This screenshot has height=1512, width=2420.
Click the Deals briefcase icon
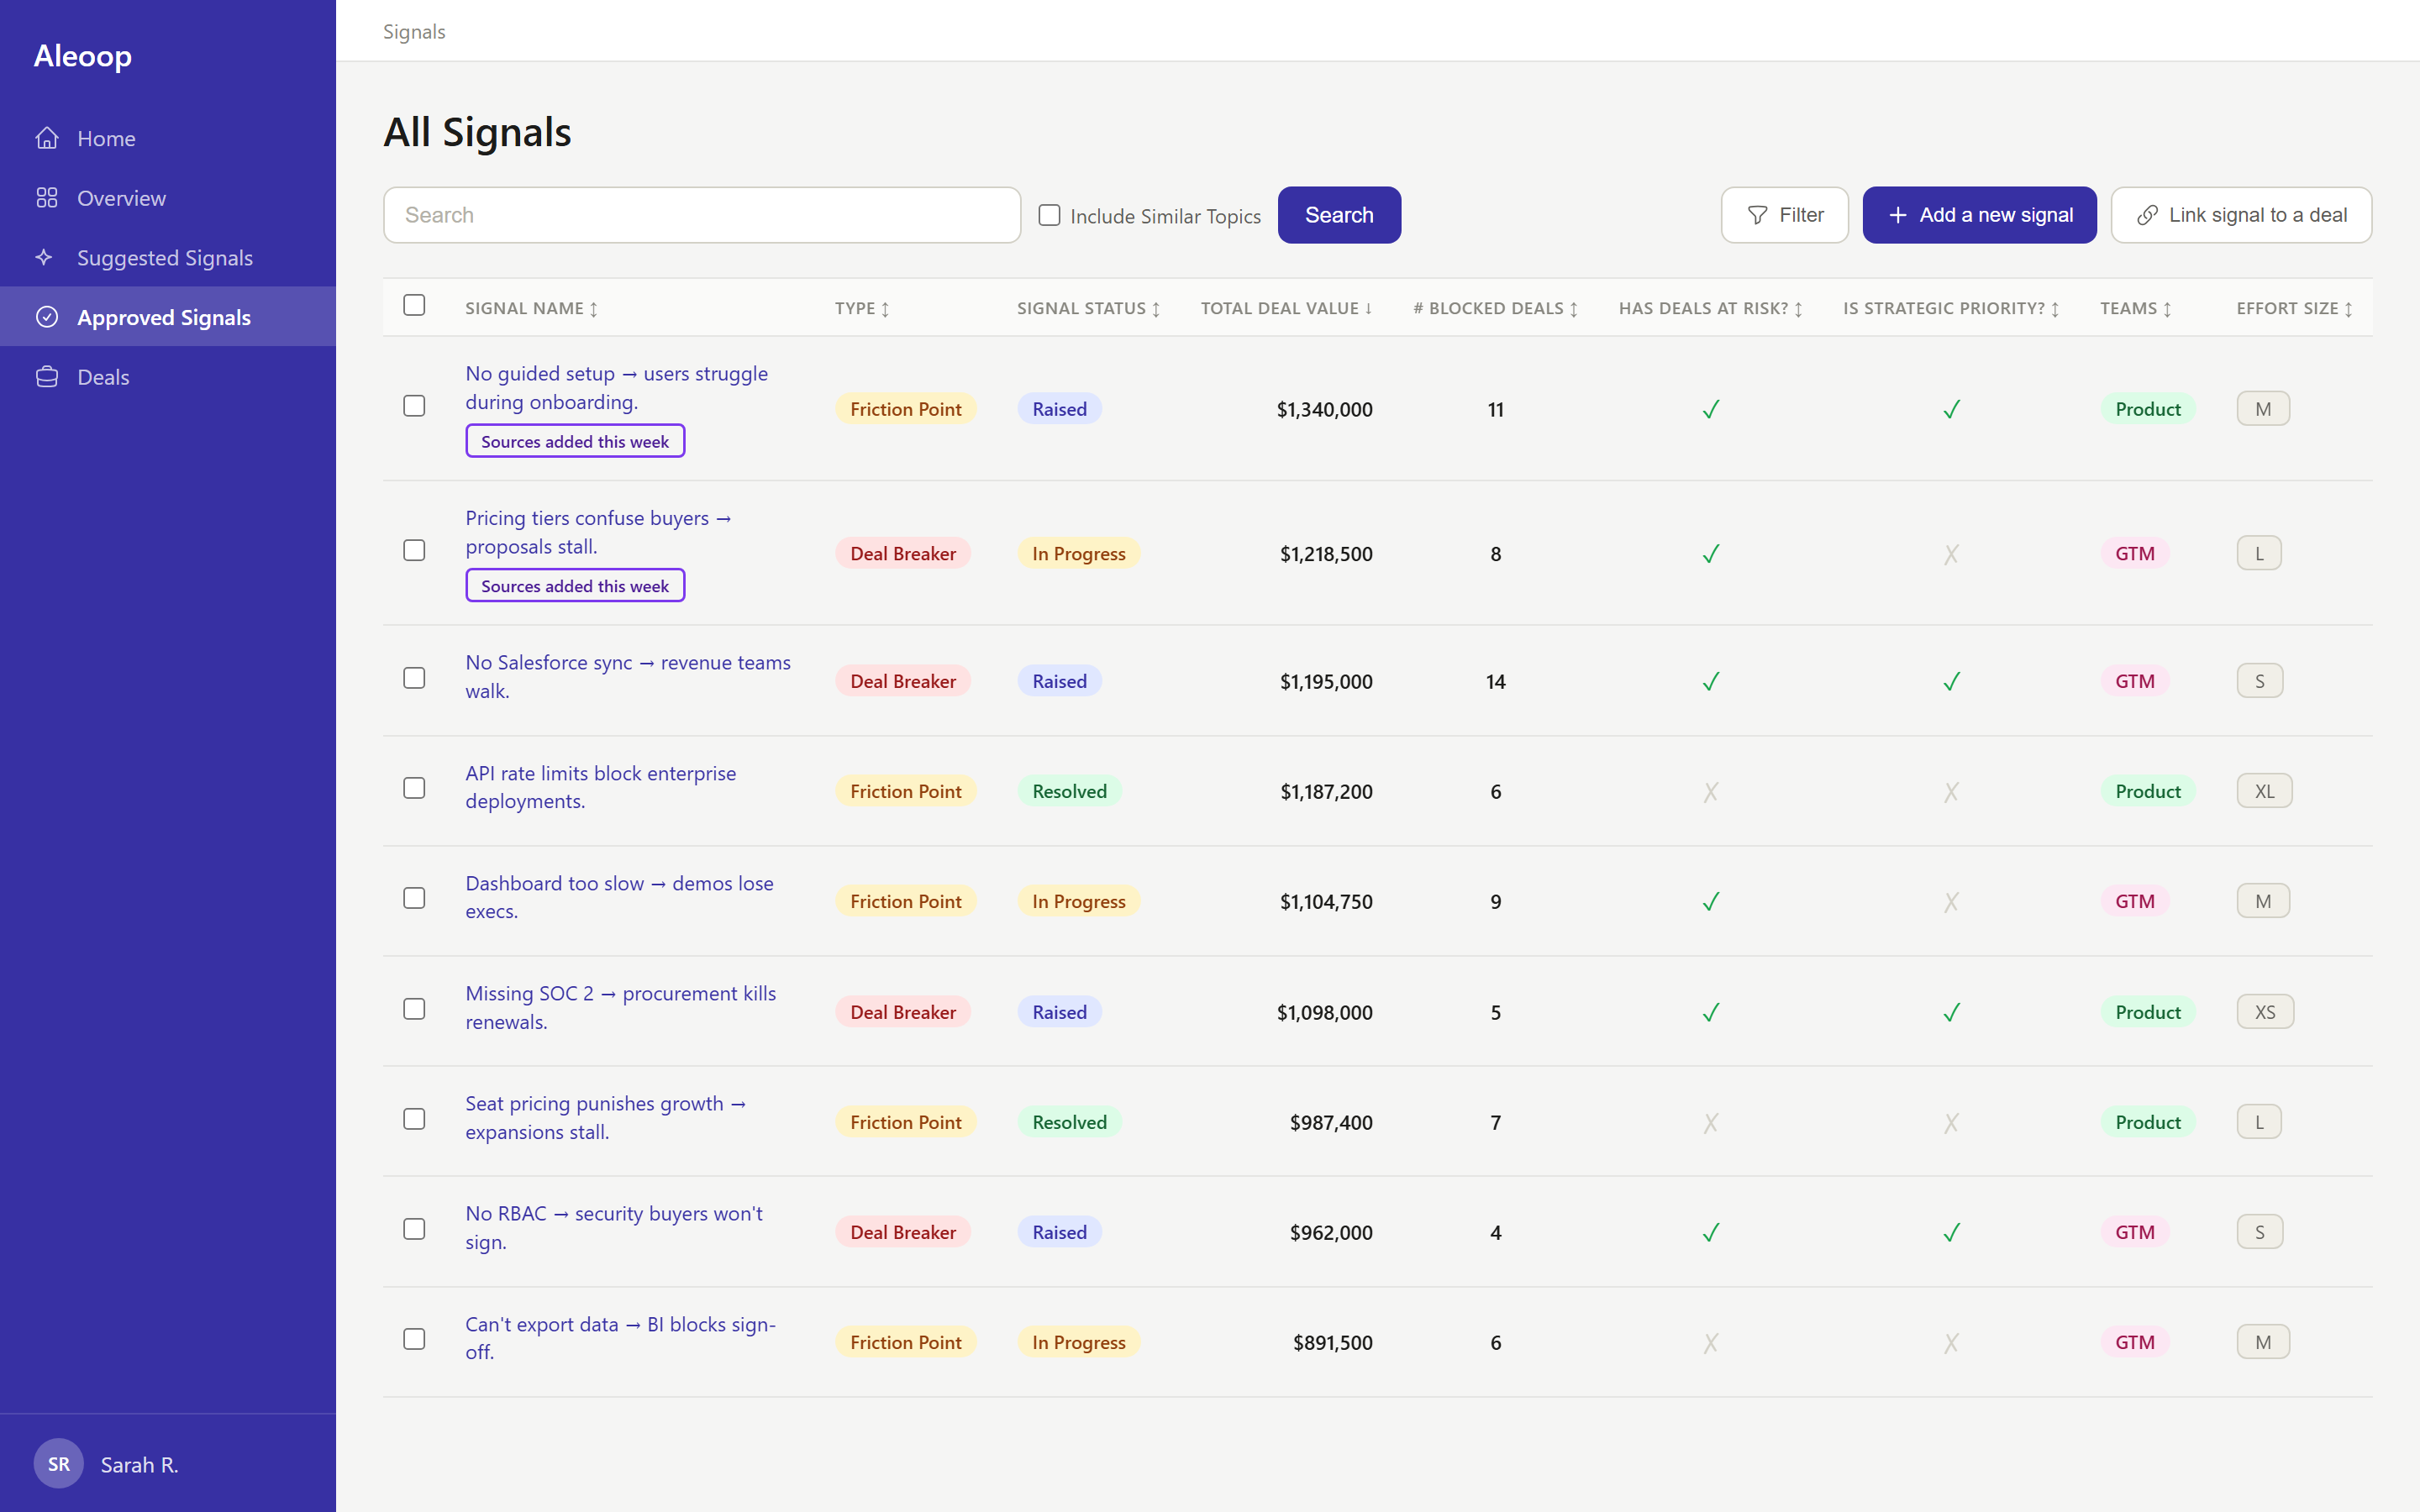(x=47, y=377)
